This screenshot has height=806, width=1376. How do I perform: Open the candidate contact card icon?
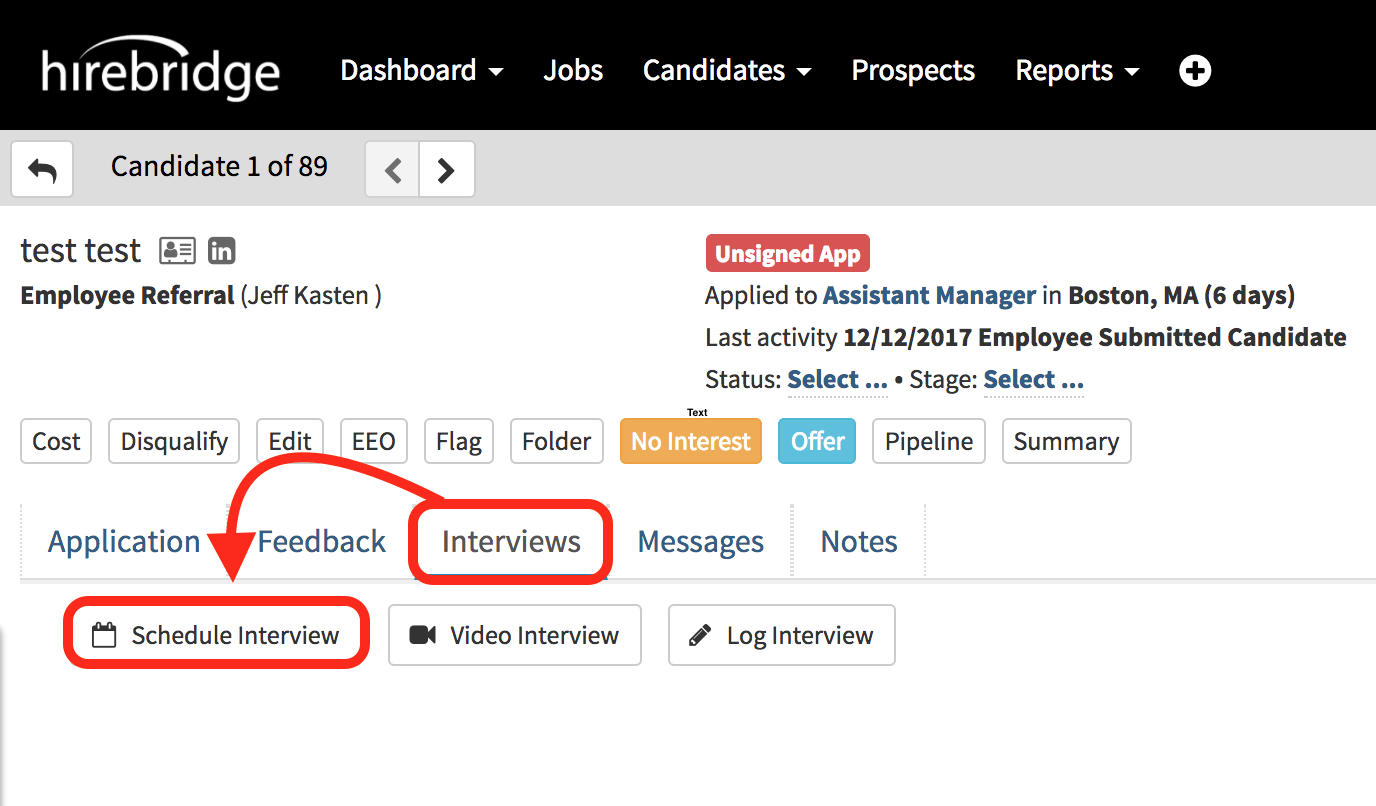tap(177, 251)
